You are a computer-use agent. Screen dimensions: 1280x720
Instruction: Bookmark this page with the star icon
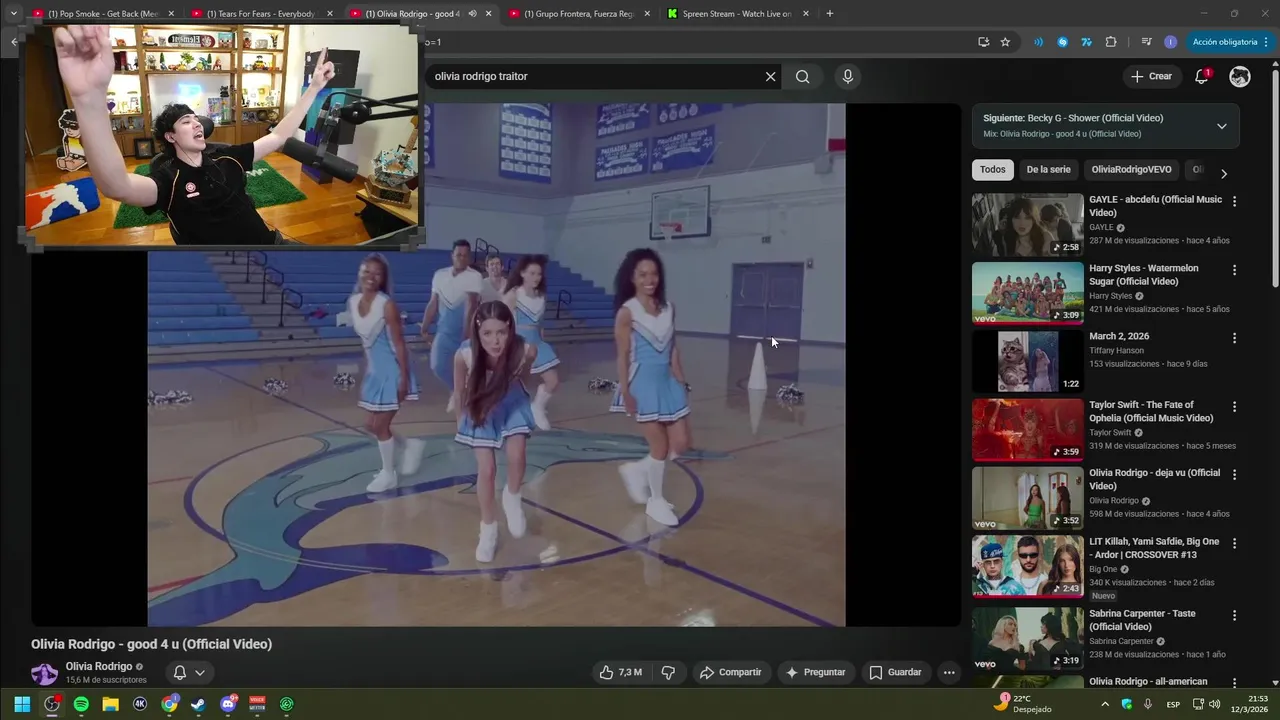tap(1005, 42)
